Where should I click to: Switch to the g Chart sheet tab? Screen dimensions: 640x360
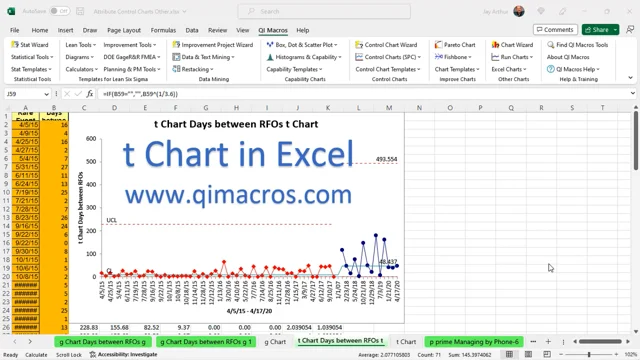click(275, 342)
